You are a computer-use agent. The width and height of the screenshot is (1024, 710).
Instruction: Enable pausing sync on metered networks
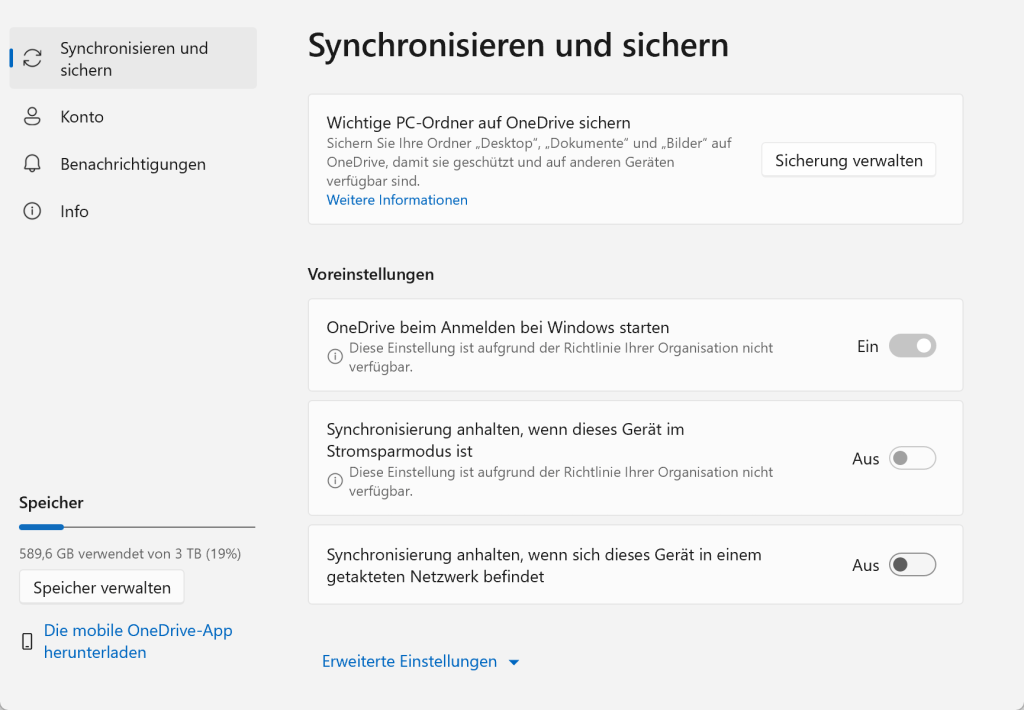tap(911, 564)
